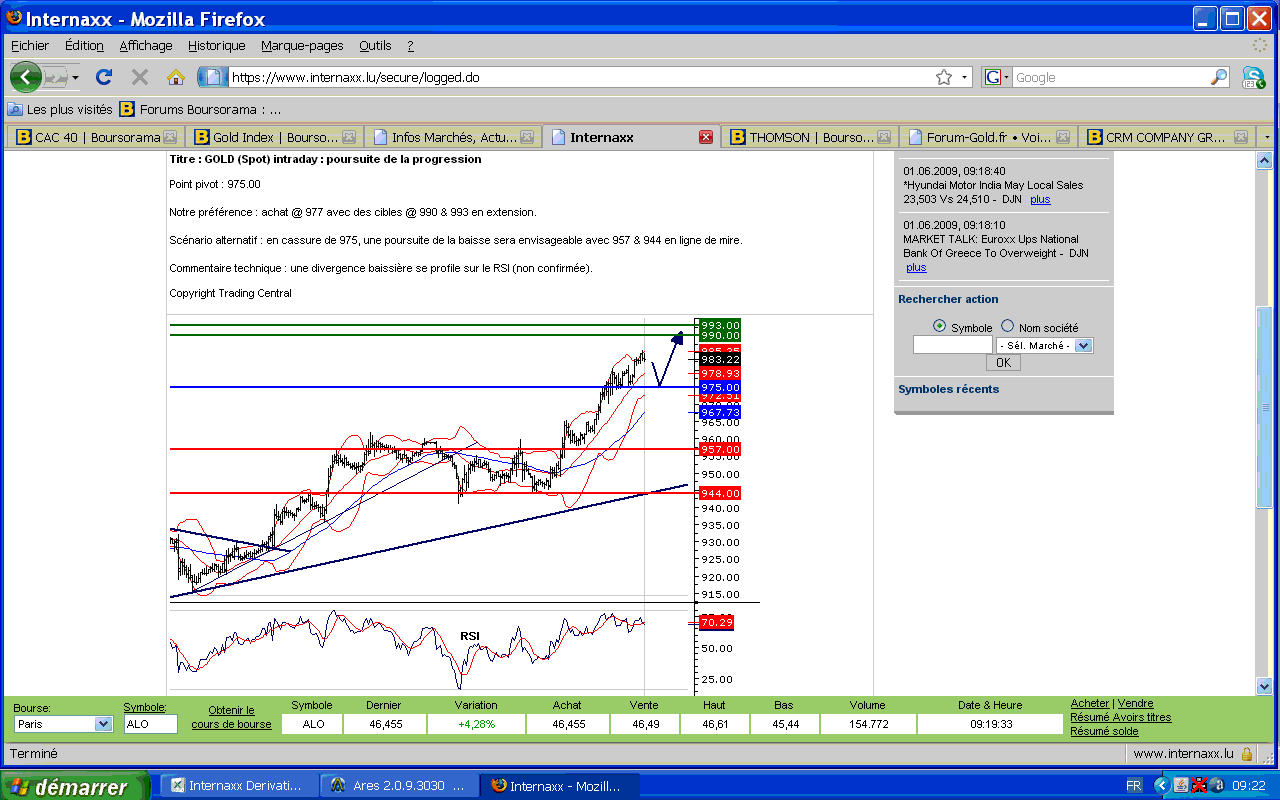Expand the Bourse Paris dropdown
The height and width of the screenshot is (800, 1280).
(x=103, y=724)
